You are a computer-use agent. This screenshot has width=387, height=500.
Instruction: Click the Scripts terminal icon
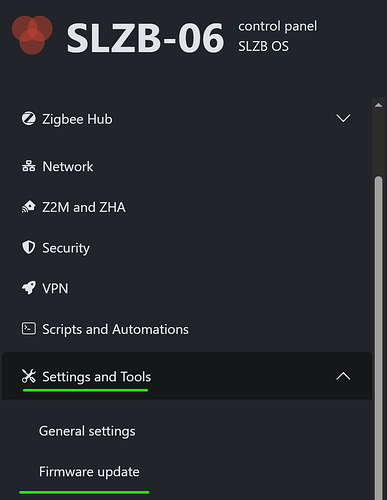pyautogui.click(x=29, y=329)
